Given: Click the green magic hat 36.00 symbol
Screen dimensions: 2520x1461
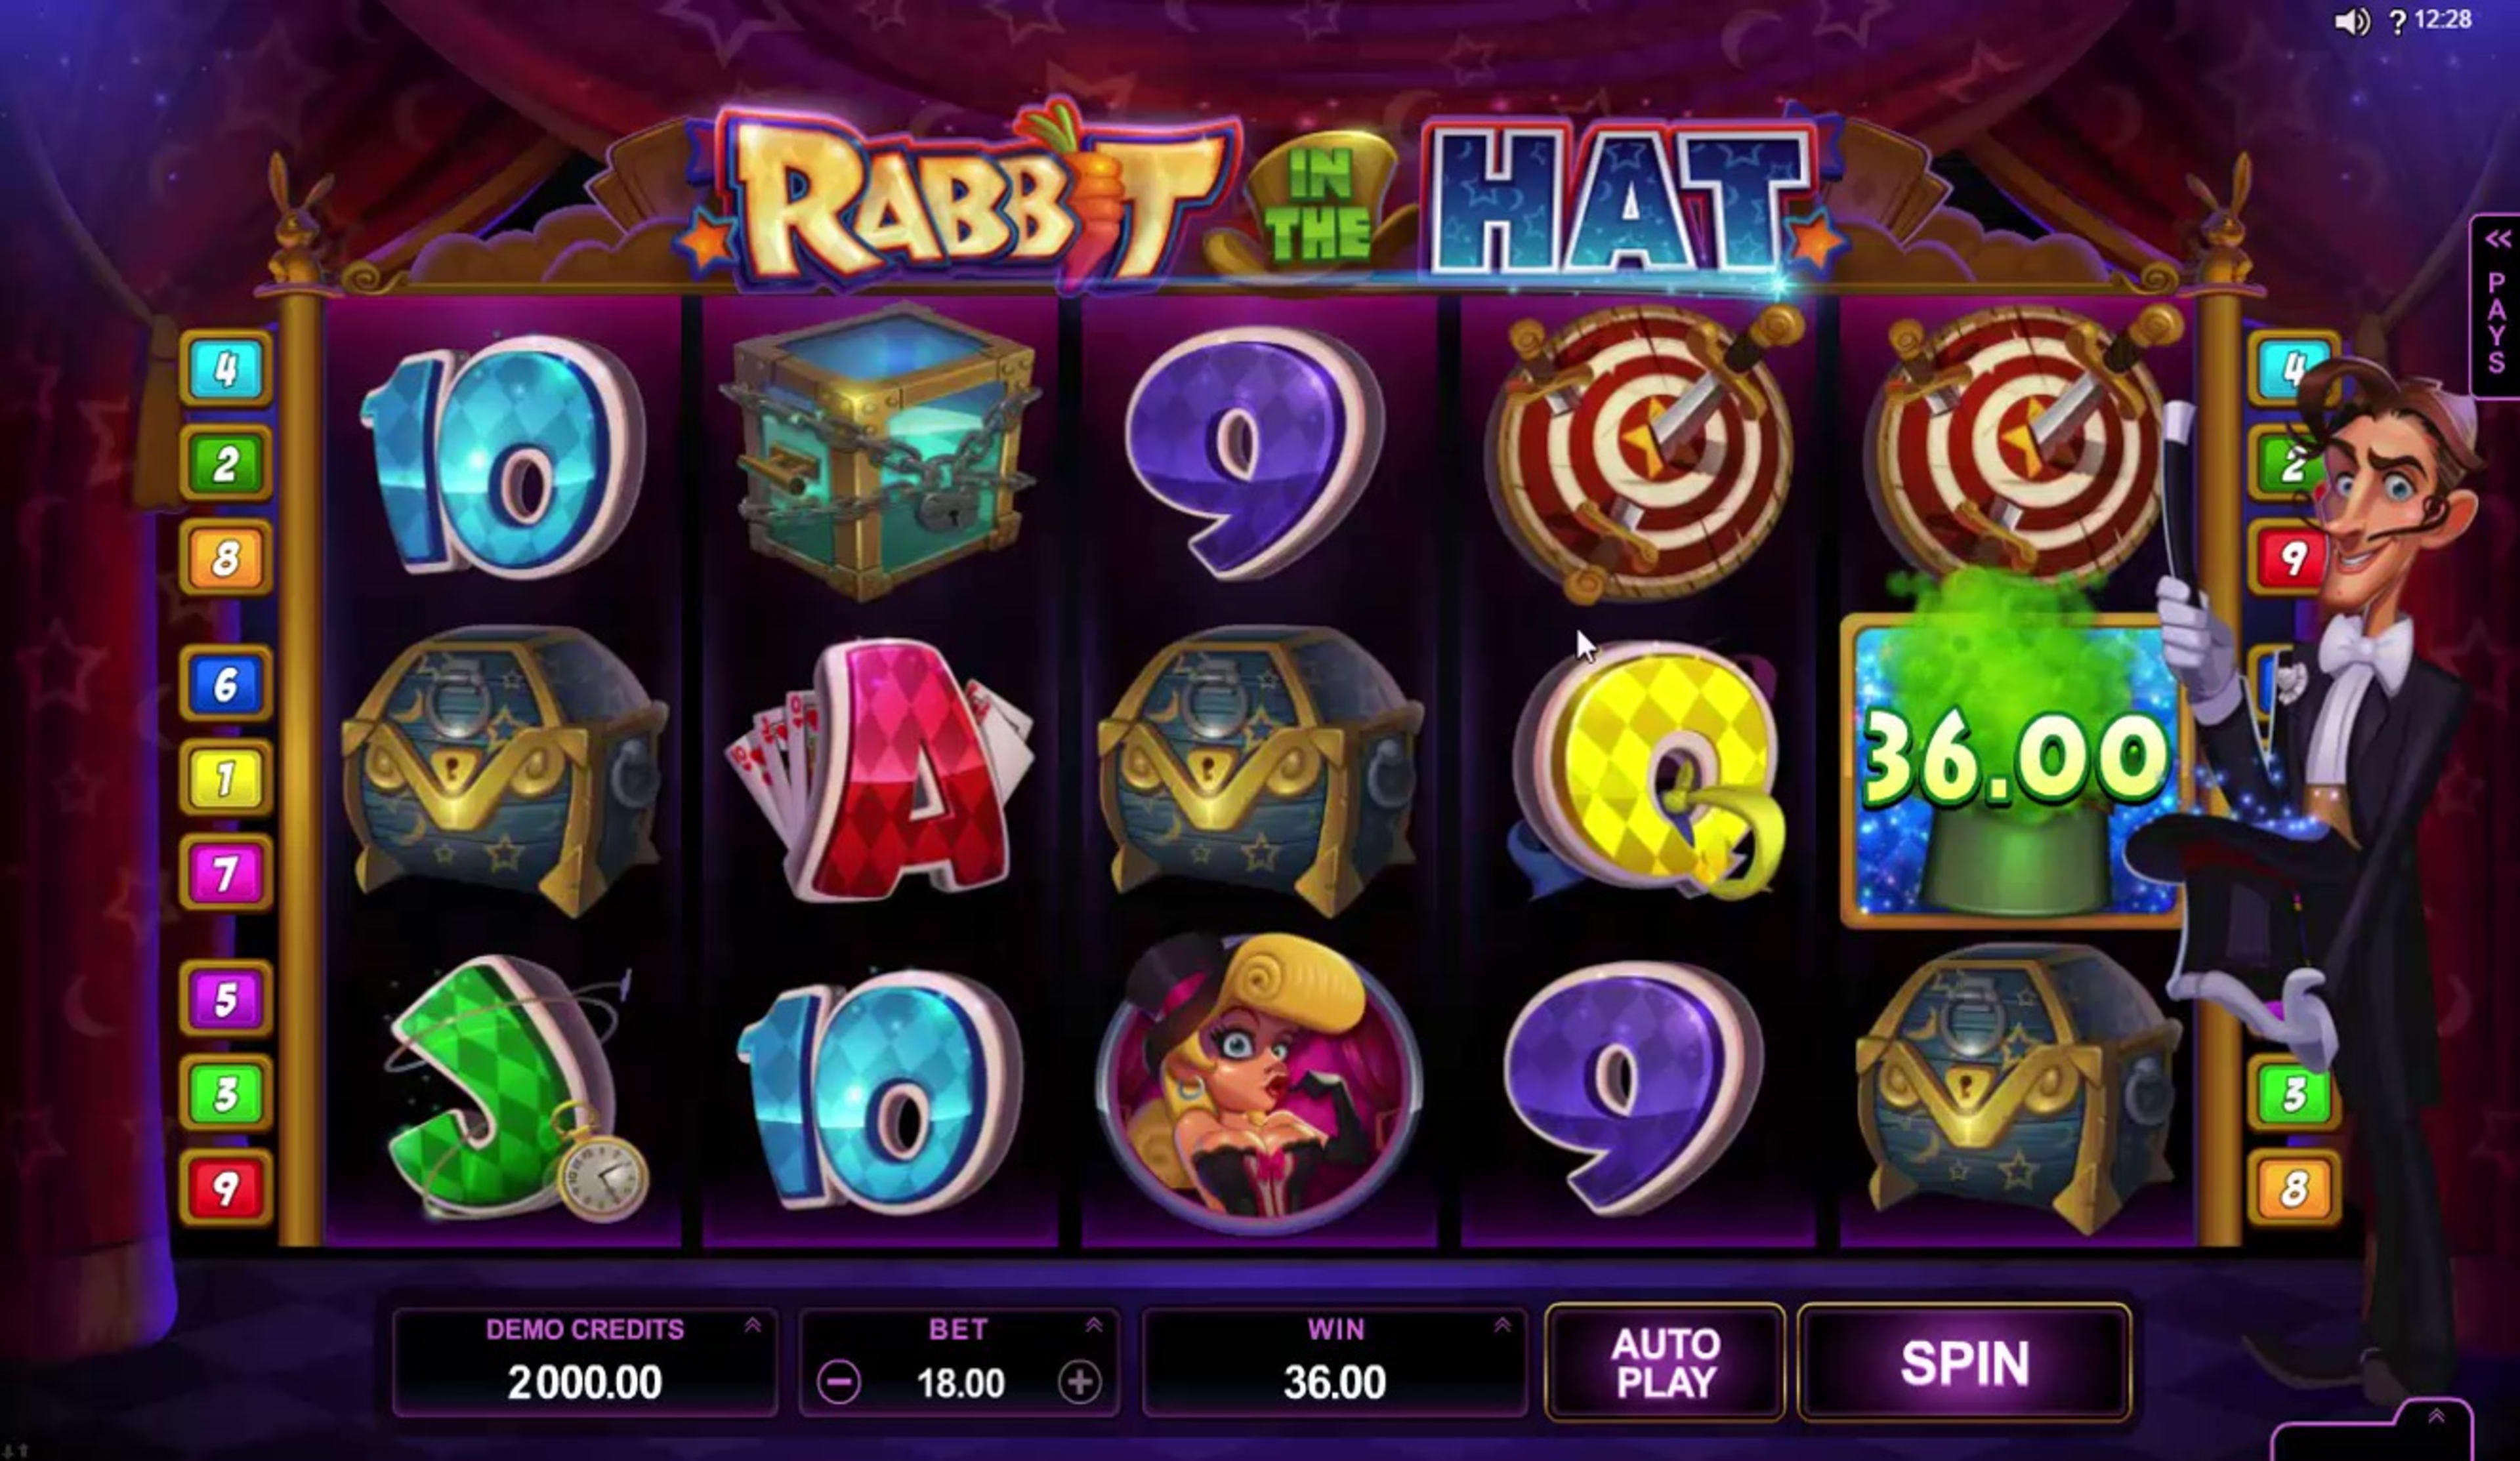Looking at the screenshot, I should point(2012,771).
